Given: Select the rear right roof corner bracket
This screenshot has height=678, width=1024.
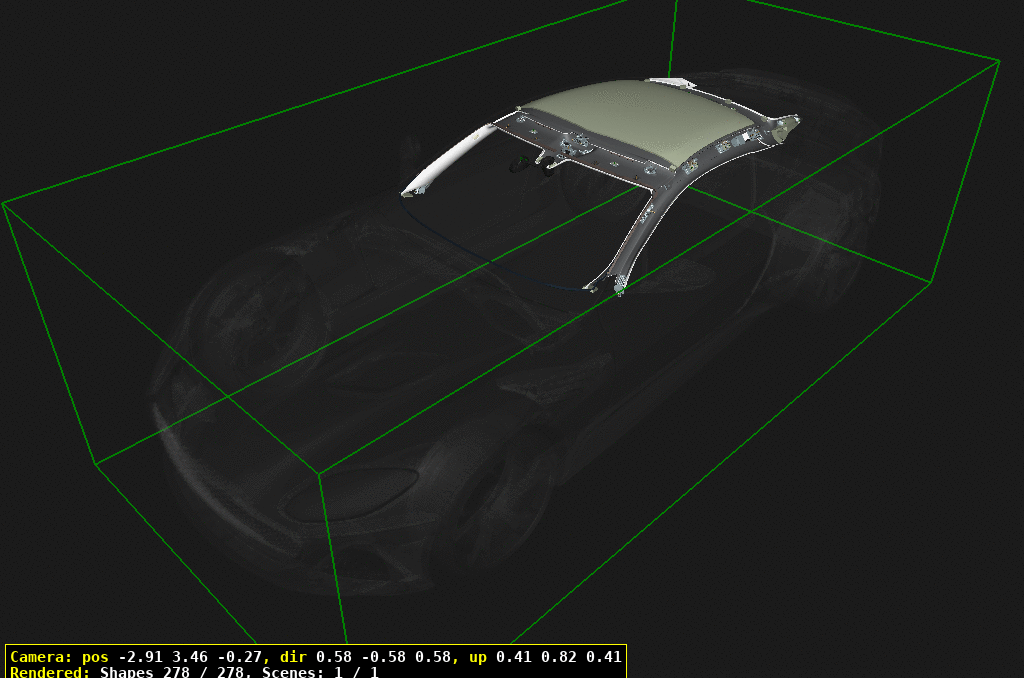Looking at the screenshot, I should (x=785, y=124).
